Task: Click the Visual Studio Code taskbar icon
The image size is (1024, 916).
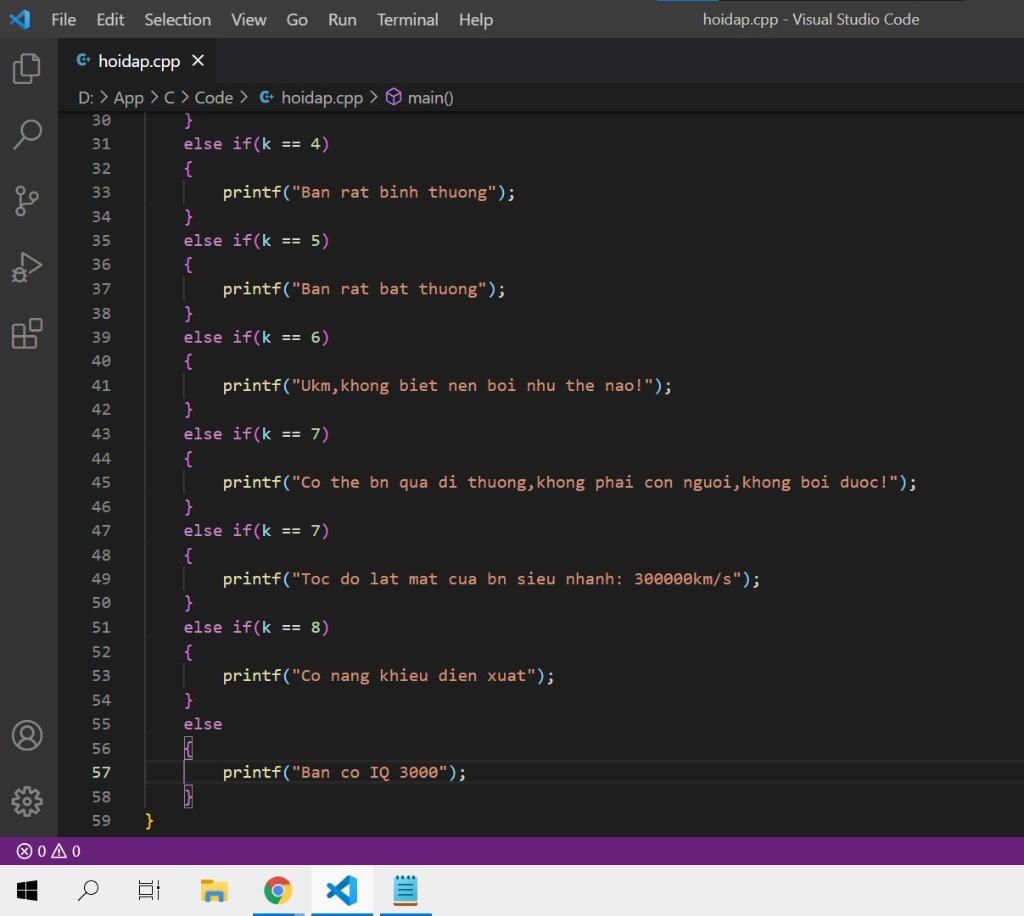Action: pos(342,891)
